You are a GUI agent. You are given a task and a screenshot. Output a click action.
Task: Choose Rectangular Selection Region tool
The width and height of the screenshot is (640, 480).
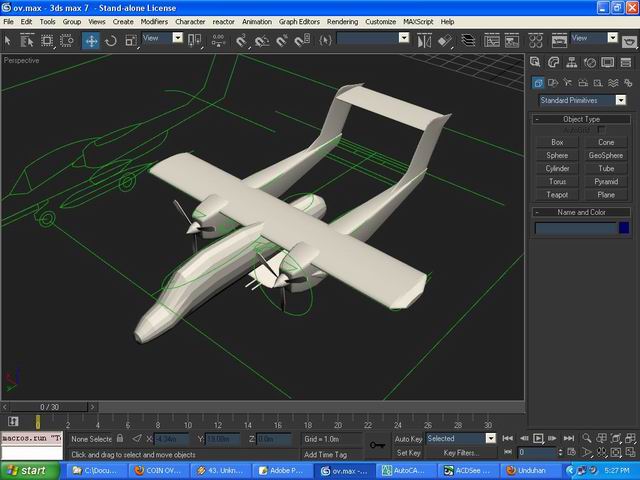click(47, 40)
